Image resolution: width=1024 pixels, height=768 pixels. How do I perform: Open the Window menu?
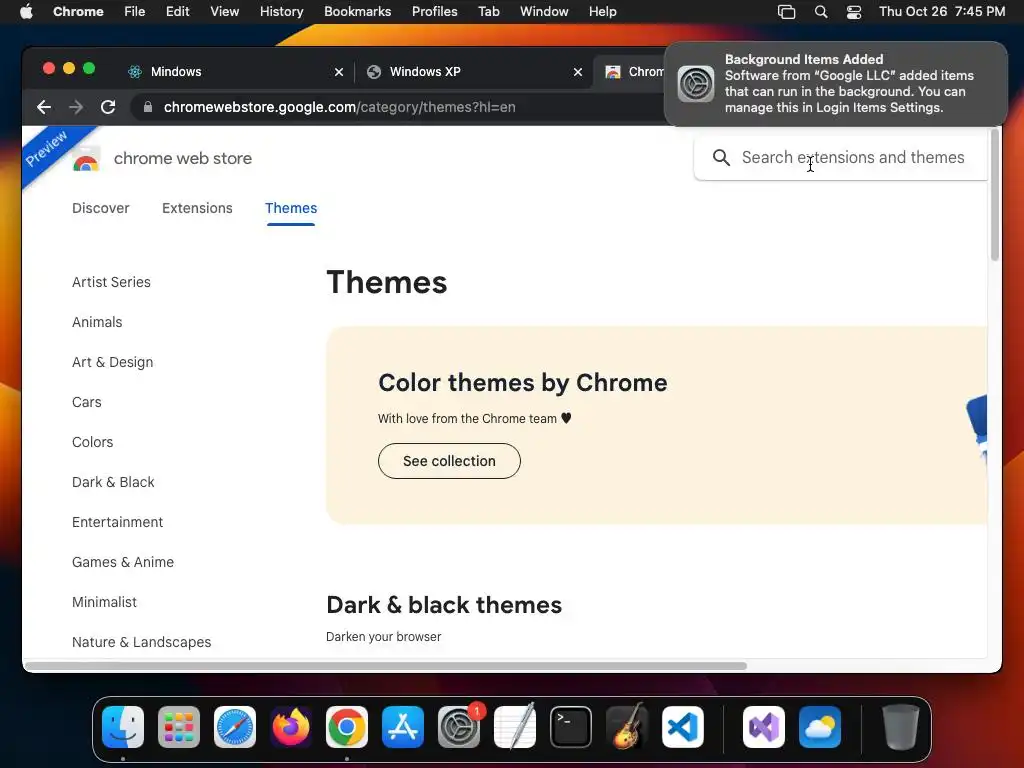point(544,12)
